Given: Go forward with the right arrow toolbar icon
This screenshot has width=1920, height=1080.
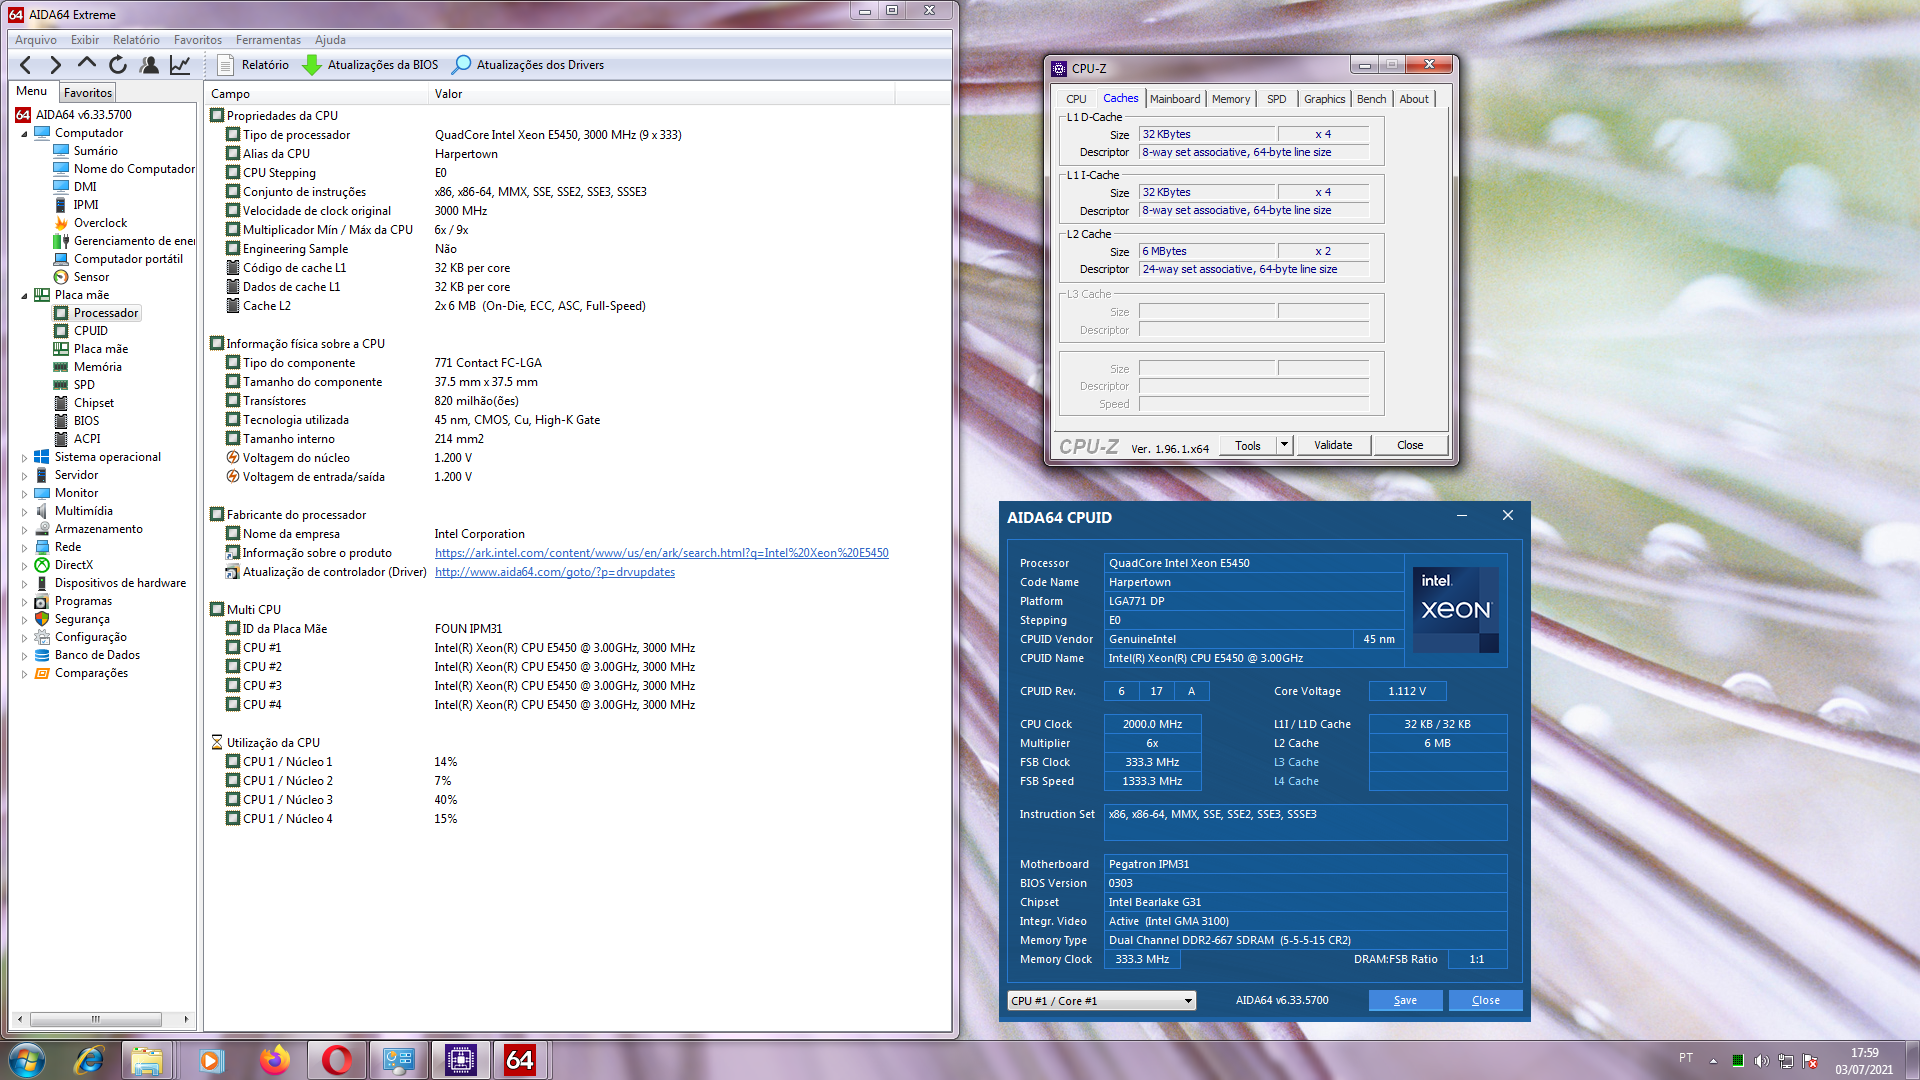Looking at the screenshot, I should 56,65.
